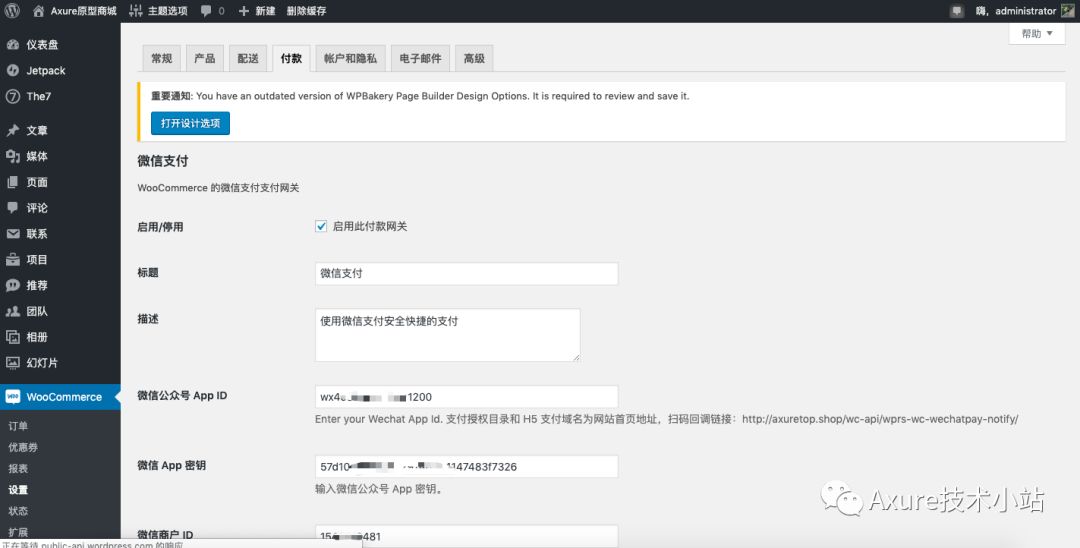This screenshot has width=1080, height=548.
Task: Open the comments bubble icon
Action: click(x=206, y=11)
